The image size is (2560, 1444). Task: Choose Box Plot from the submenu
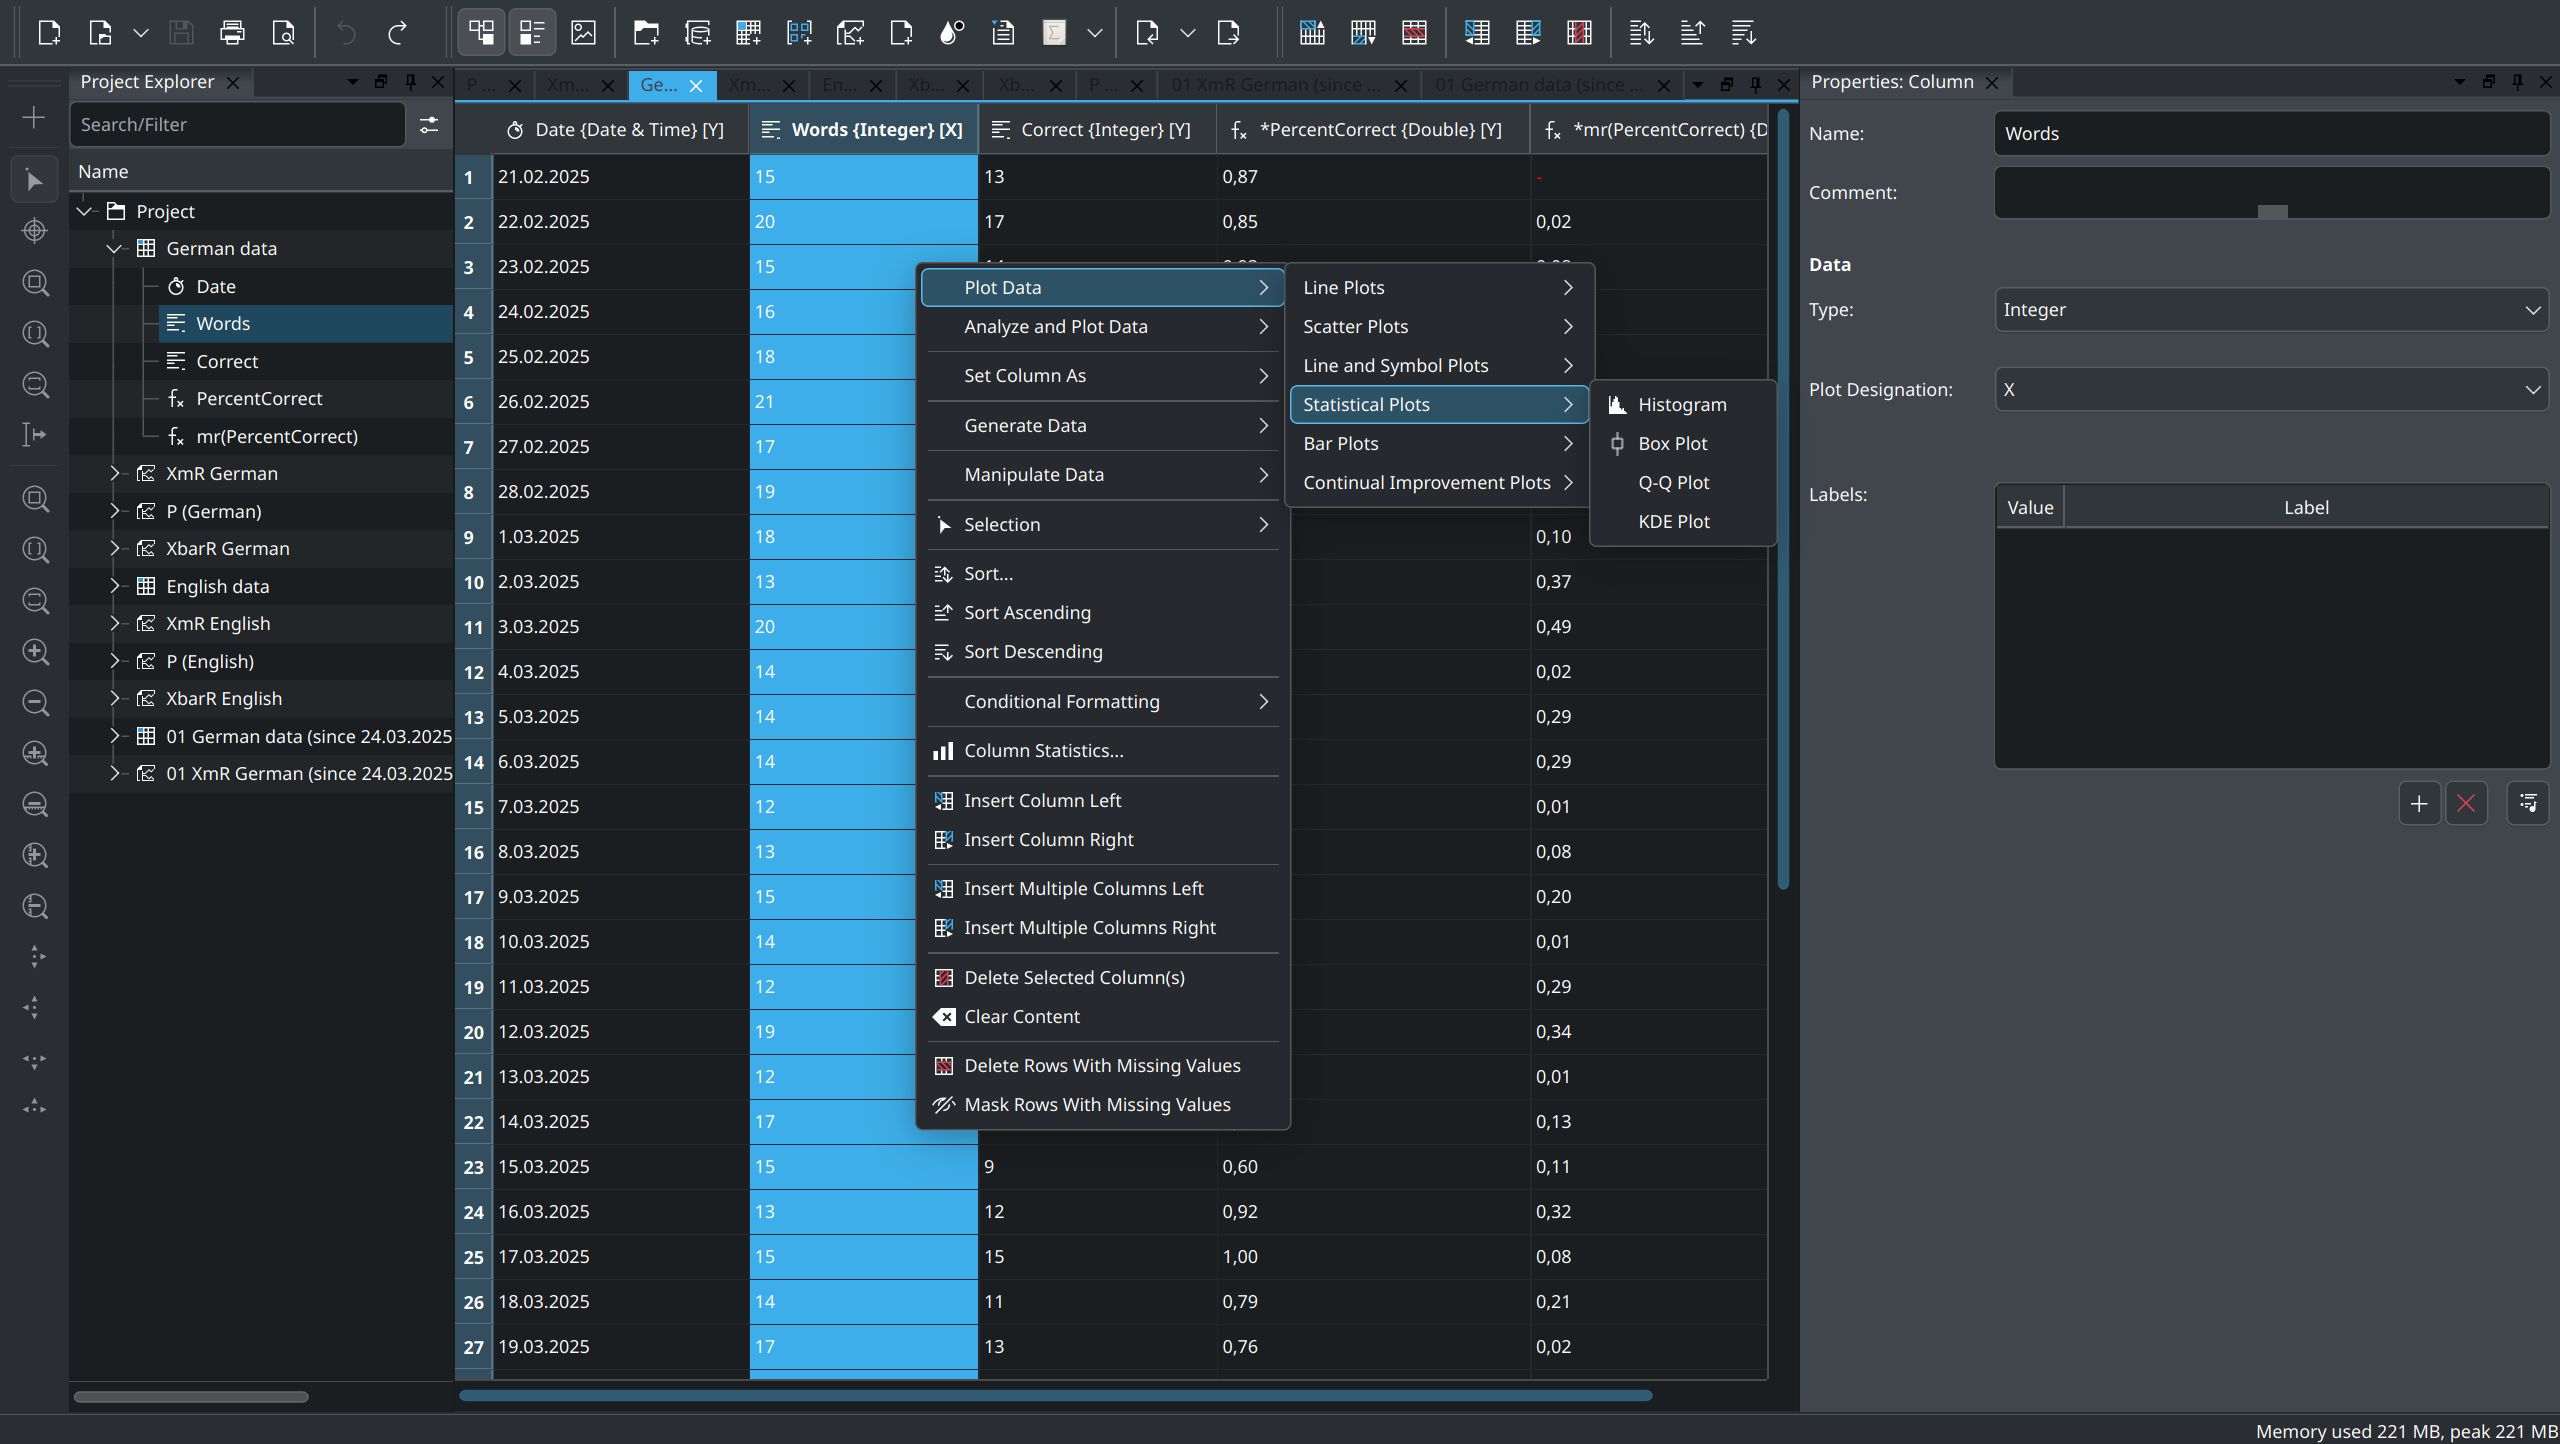tap(1672, 443)
